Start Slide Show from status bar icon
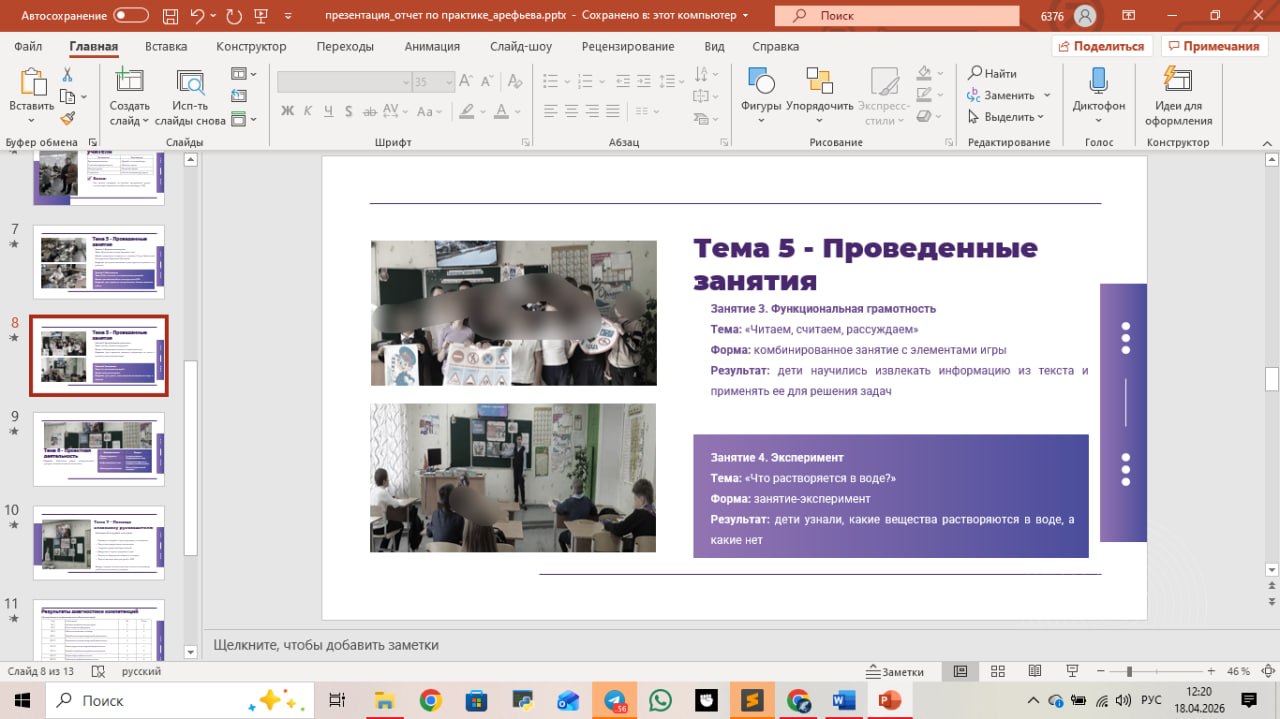Screen dimensions: 1280x719 tap(1072, 671)
